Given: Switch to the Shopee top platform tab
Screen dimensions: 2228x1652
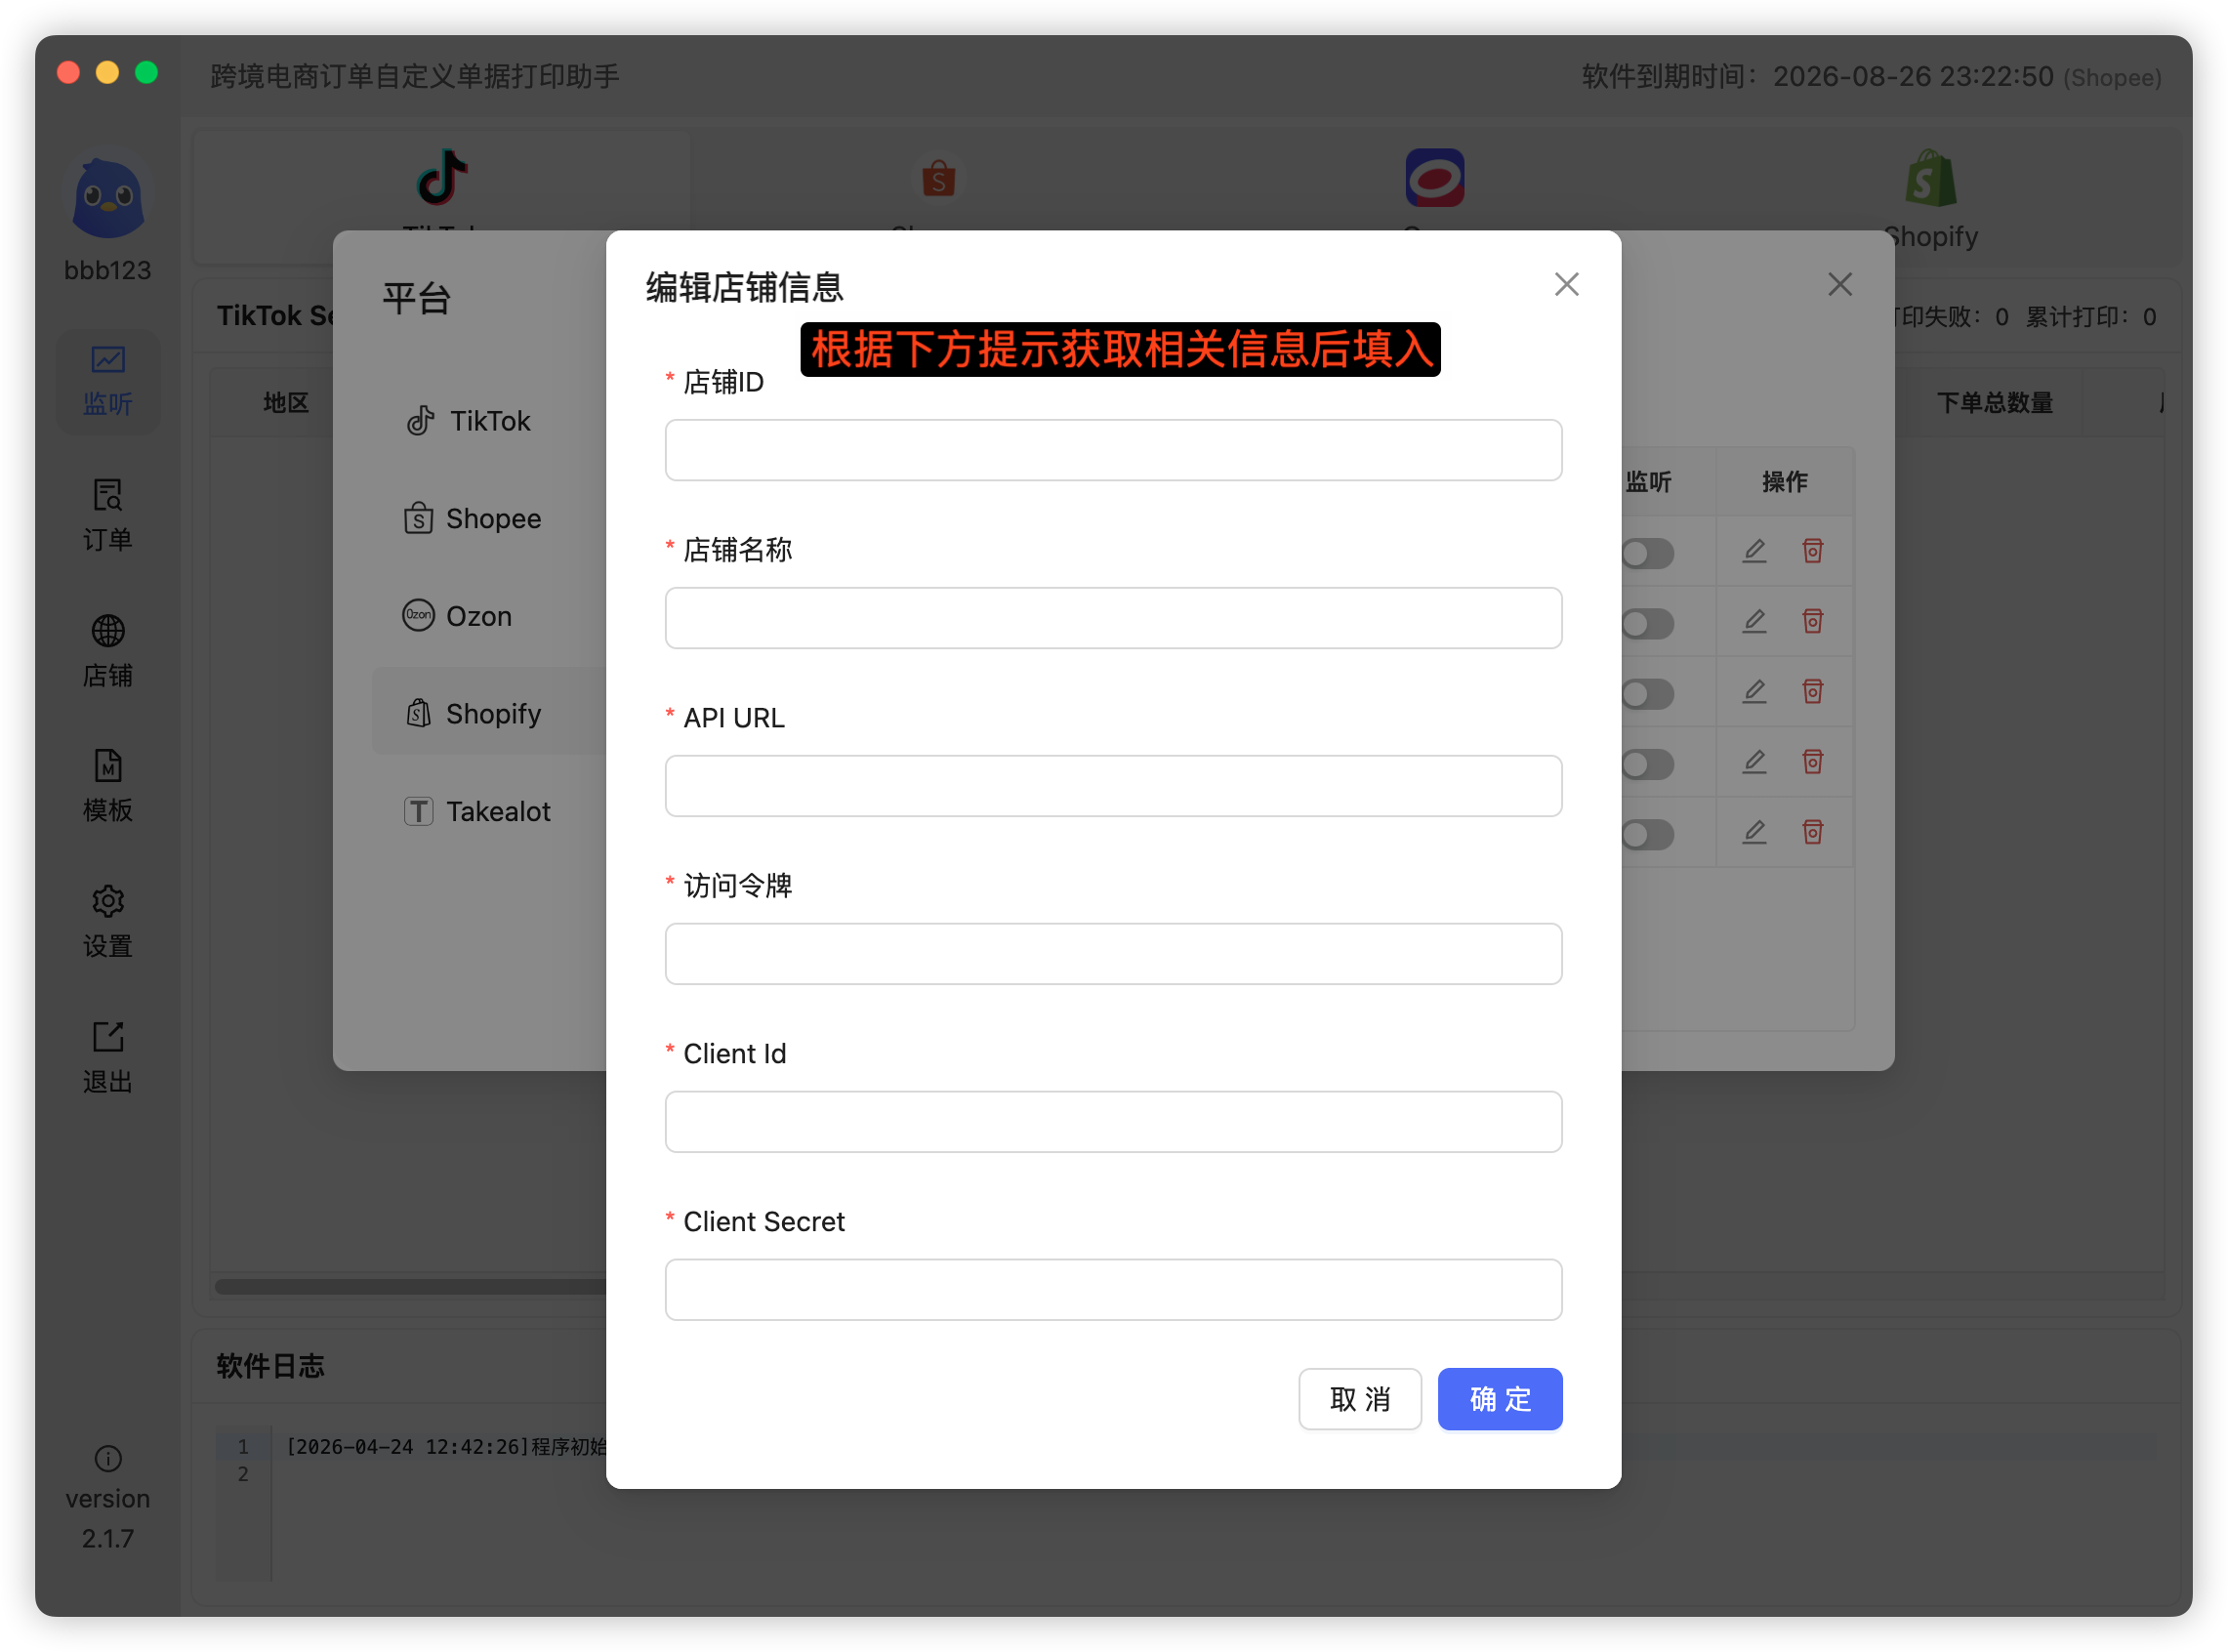Looking at the screenshot, I should (x=937, y=196).
